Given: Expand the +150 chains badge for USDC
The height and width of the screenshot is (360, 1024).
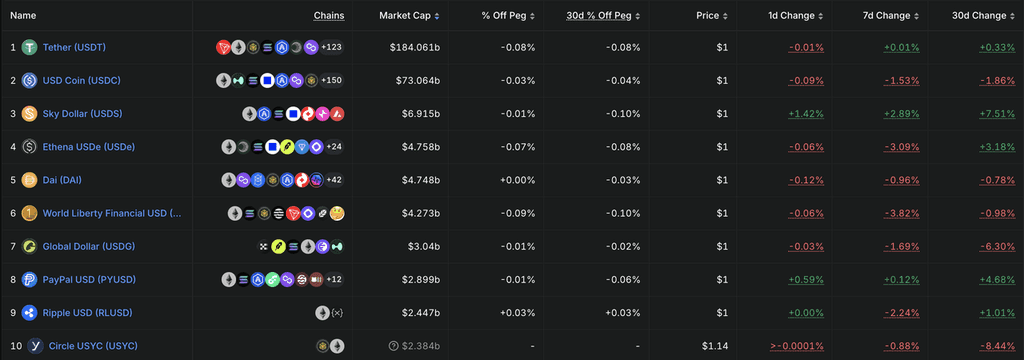Looking at the screenshot, I should point(331,80).
